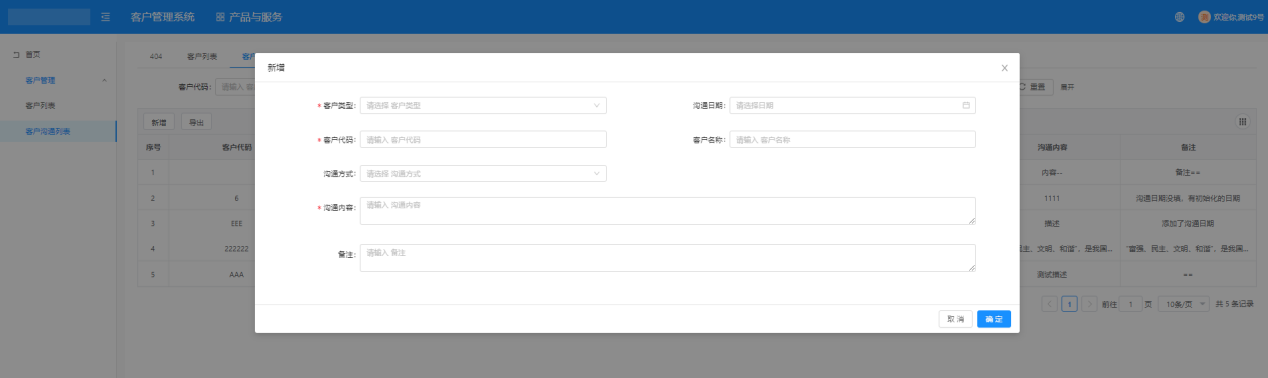Focus the 客户代码 input in dialog

(483, 139)
